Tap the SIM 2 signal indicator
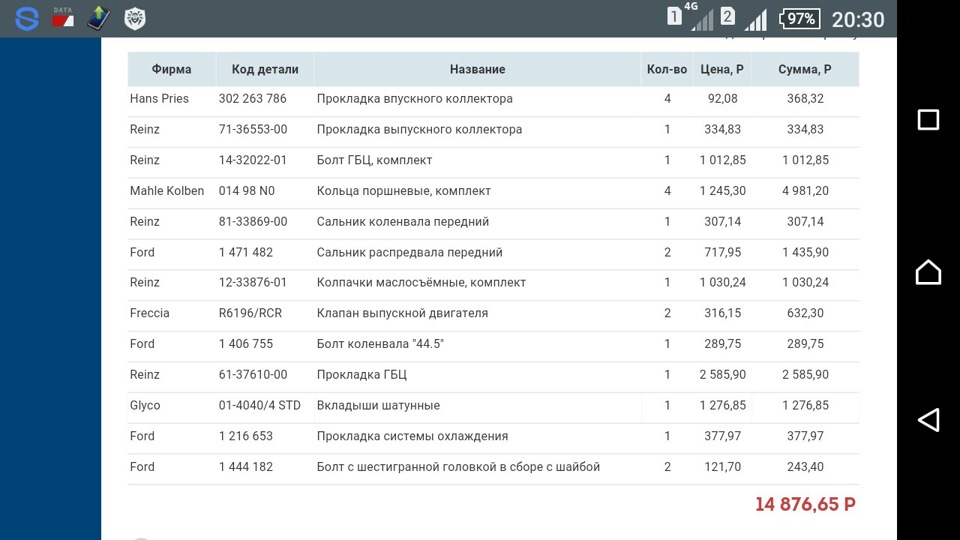The width and height of the screenshot is (960, 540). [744, 18]
